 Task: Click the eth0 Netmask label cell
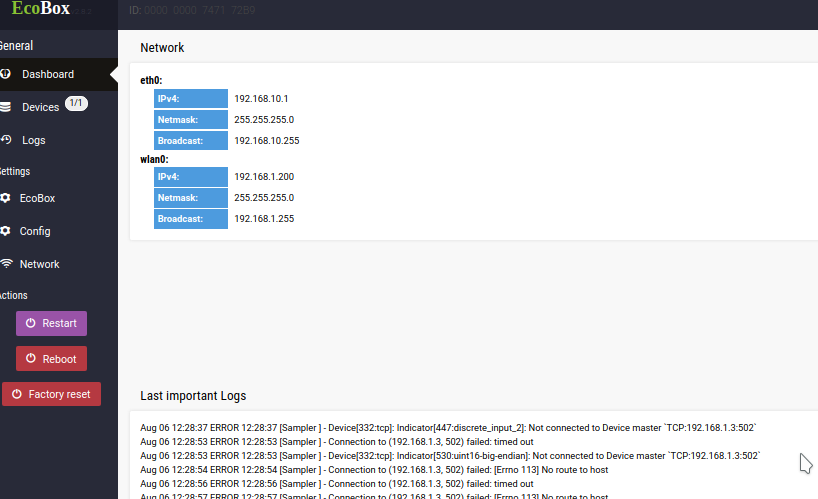click(191, 119)
